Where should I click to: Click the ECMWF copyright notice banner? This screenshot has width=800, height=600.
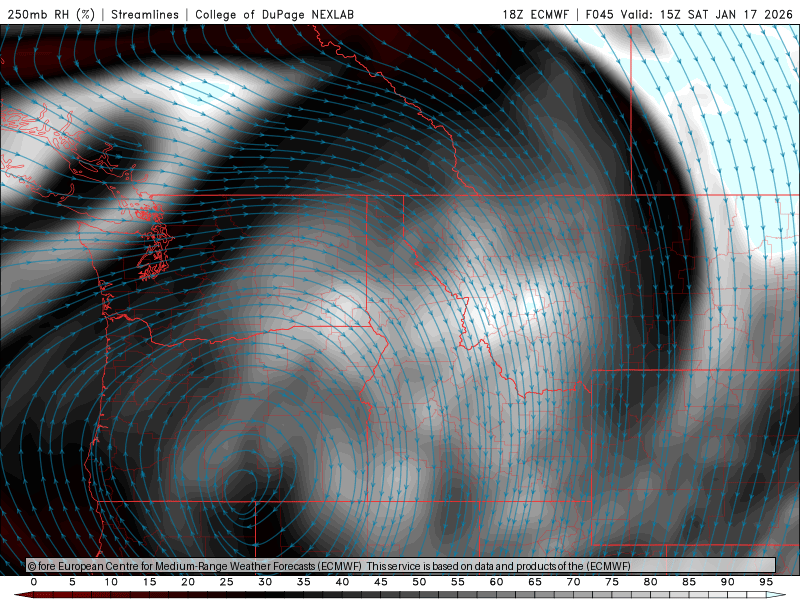pos(401,566)
